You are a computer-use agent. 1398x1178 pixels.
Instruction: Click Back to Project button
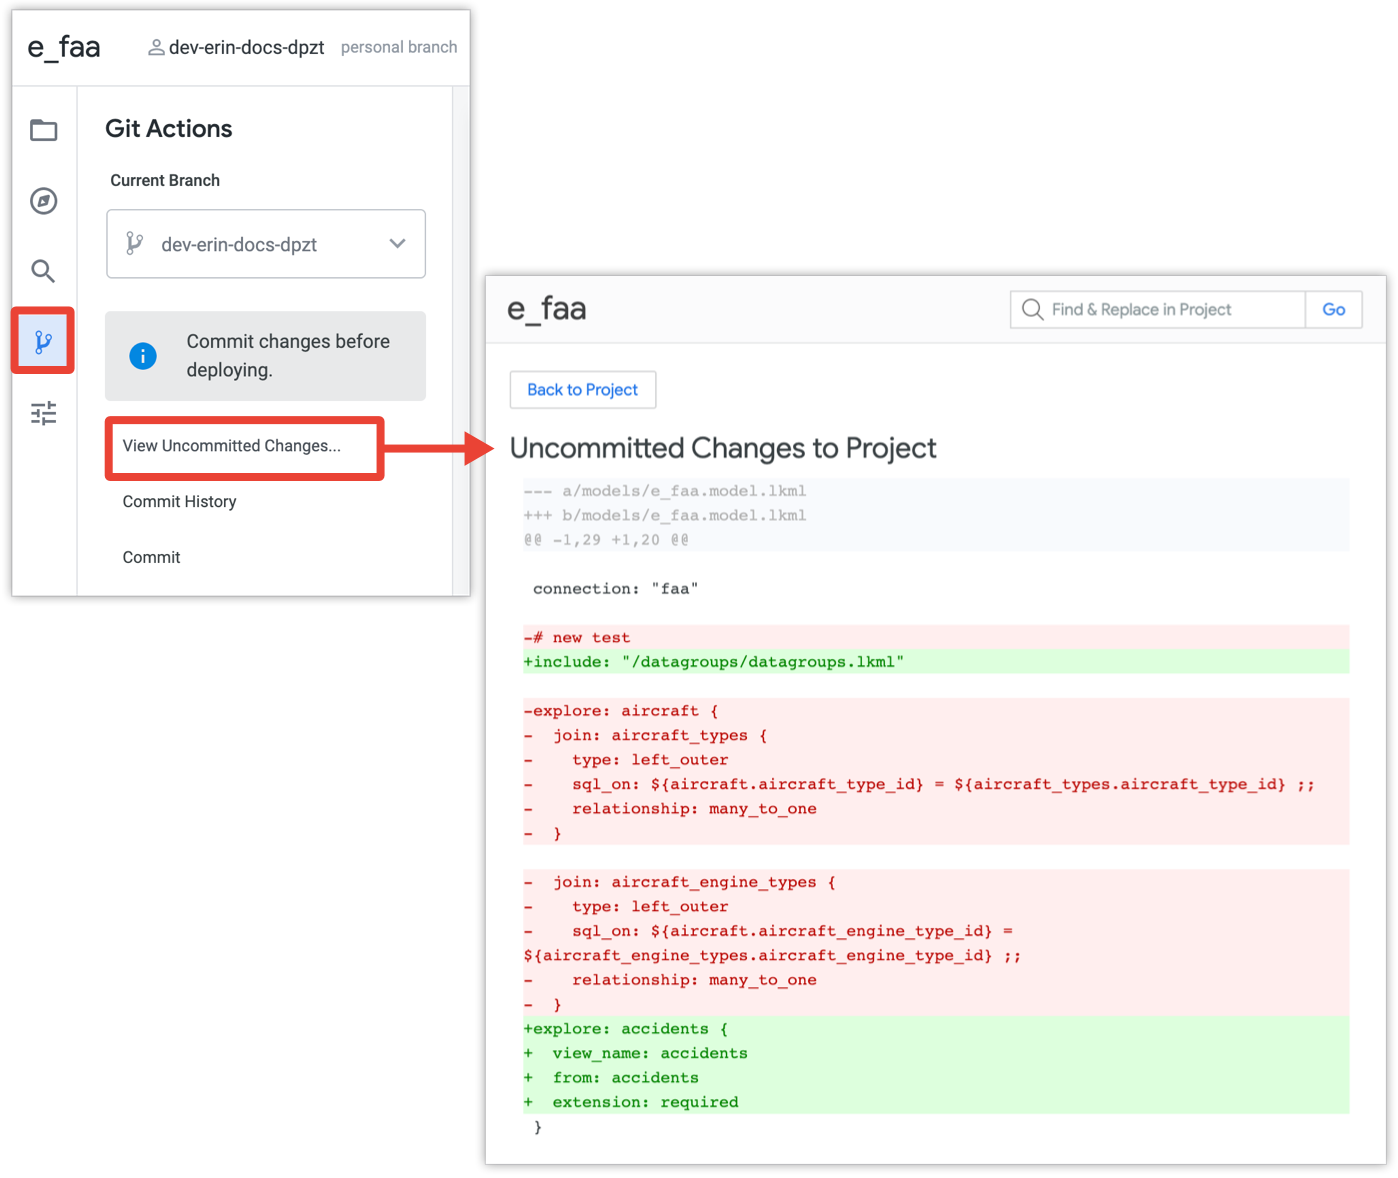coord(582,390)
